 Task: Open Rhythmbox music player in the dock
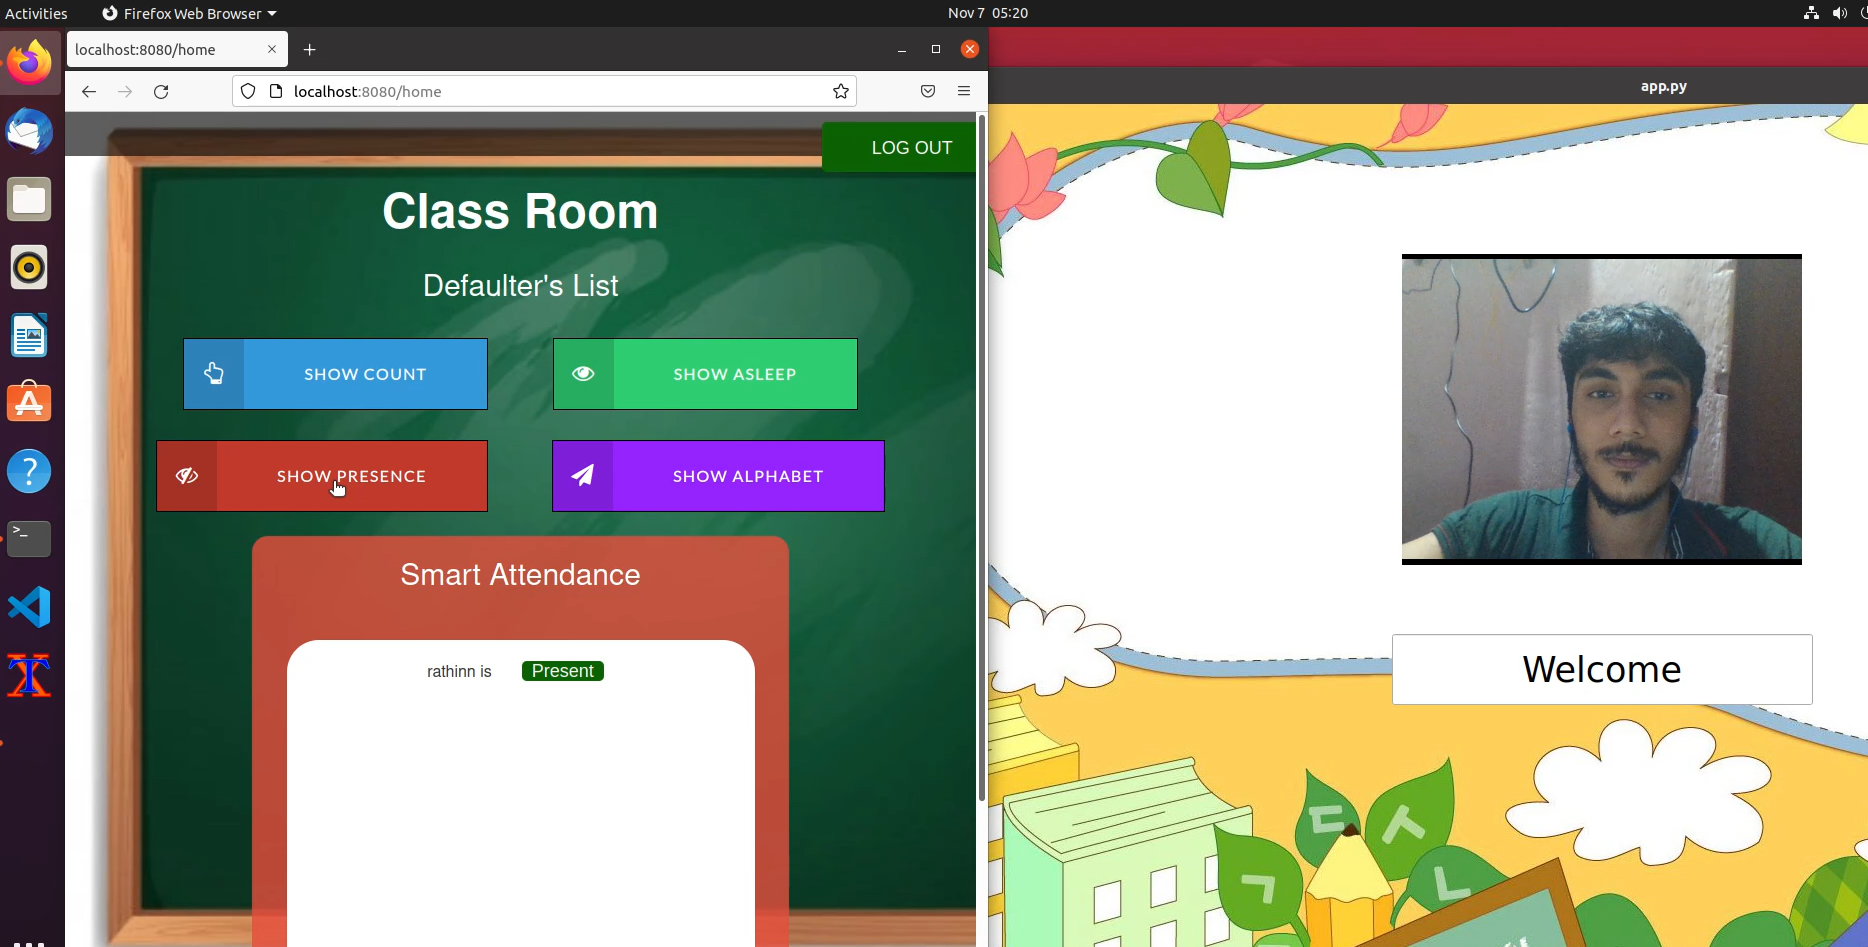29,267
